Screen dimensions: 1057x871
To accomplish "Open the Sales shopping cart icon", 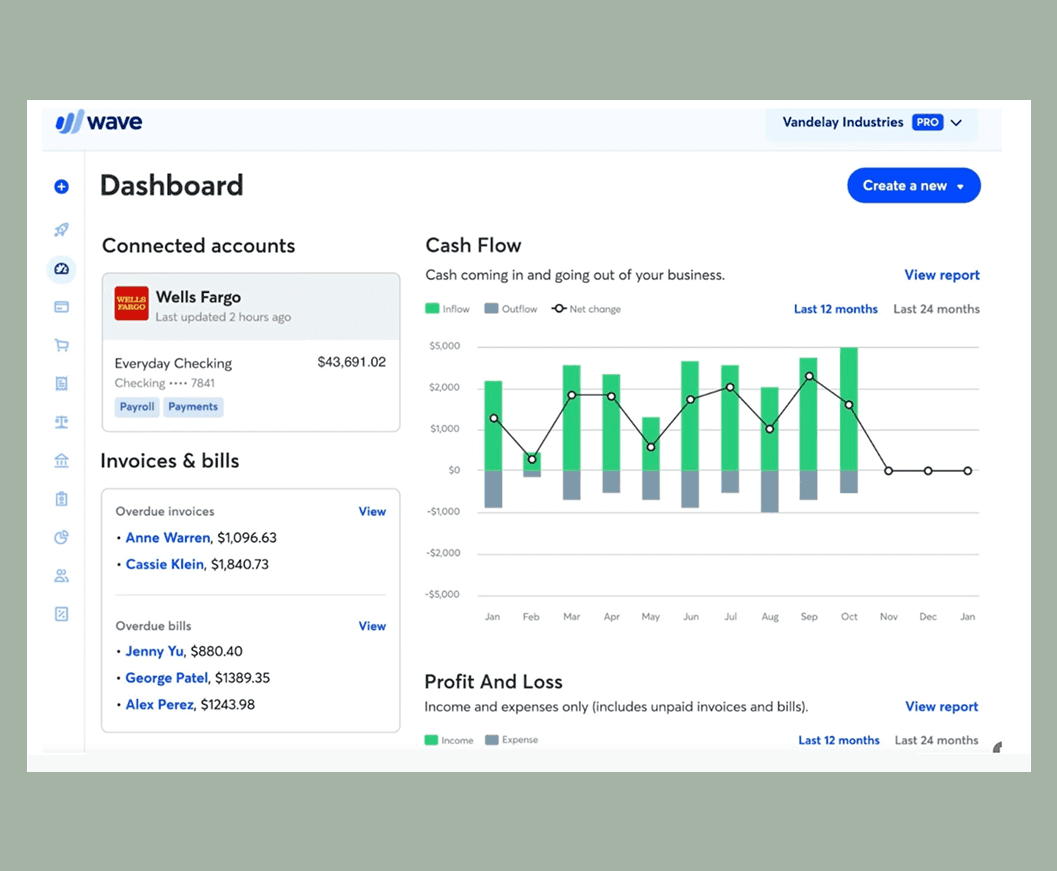I will coord(61,345).
